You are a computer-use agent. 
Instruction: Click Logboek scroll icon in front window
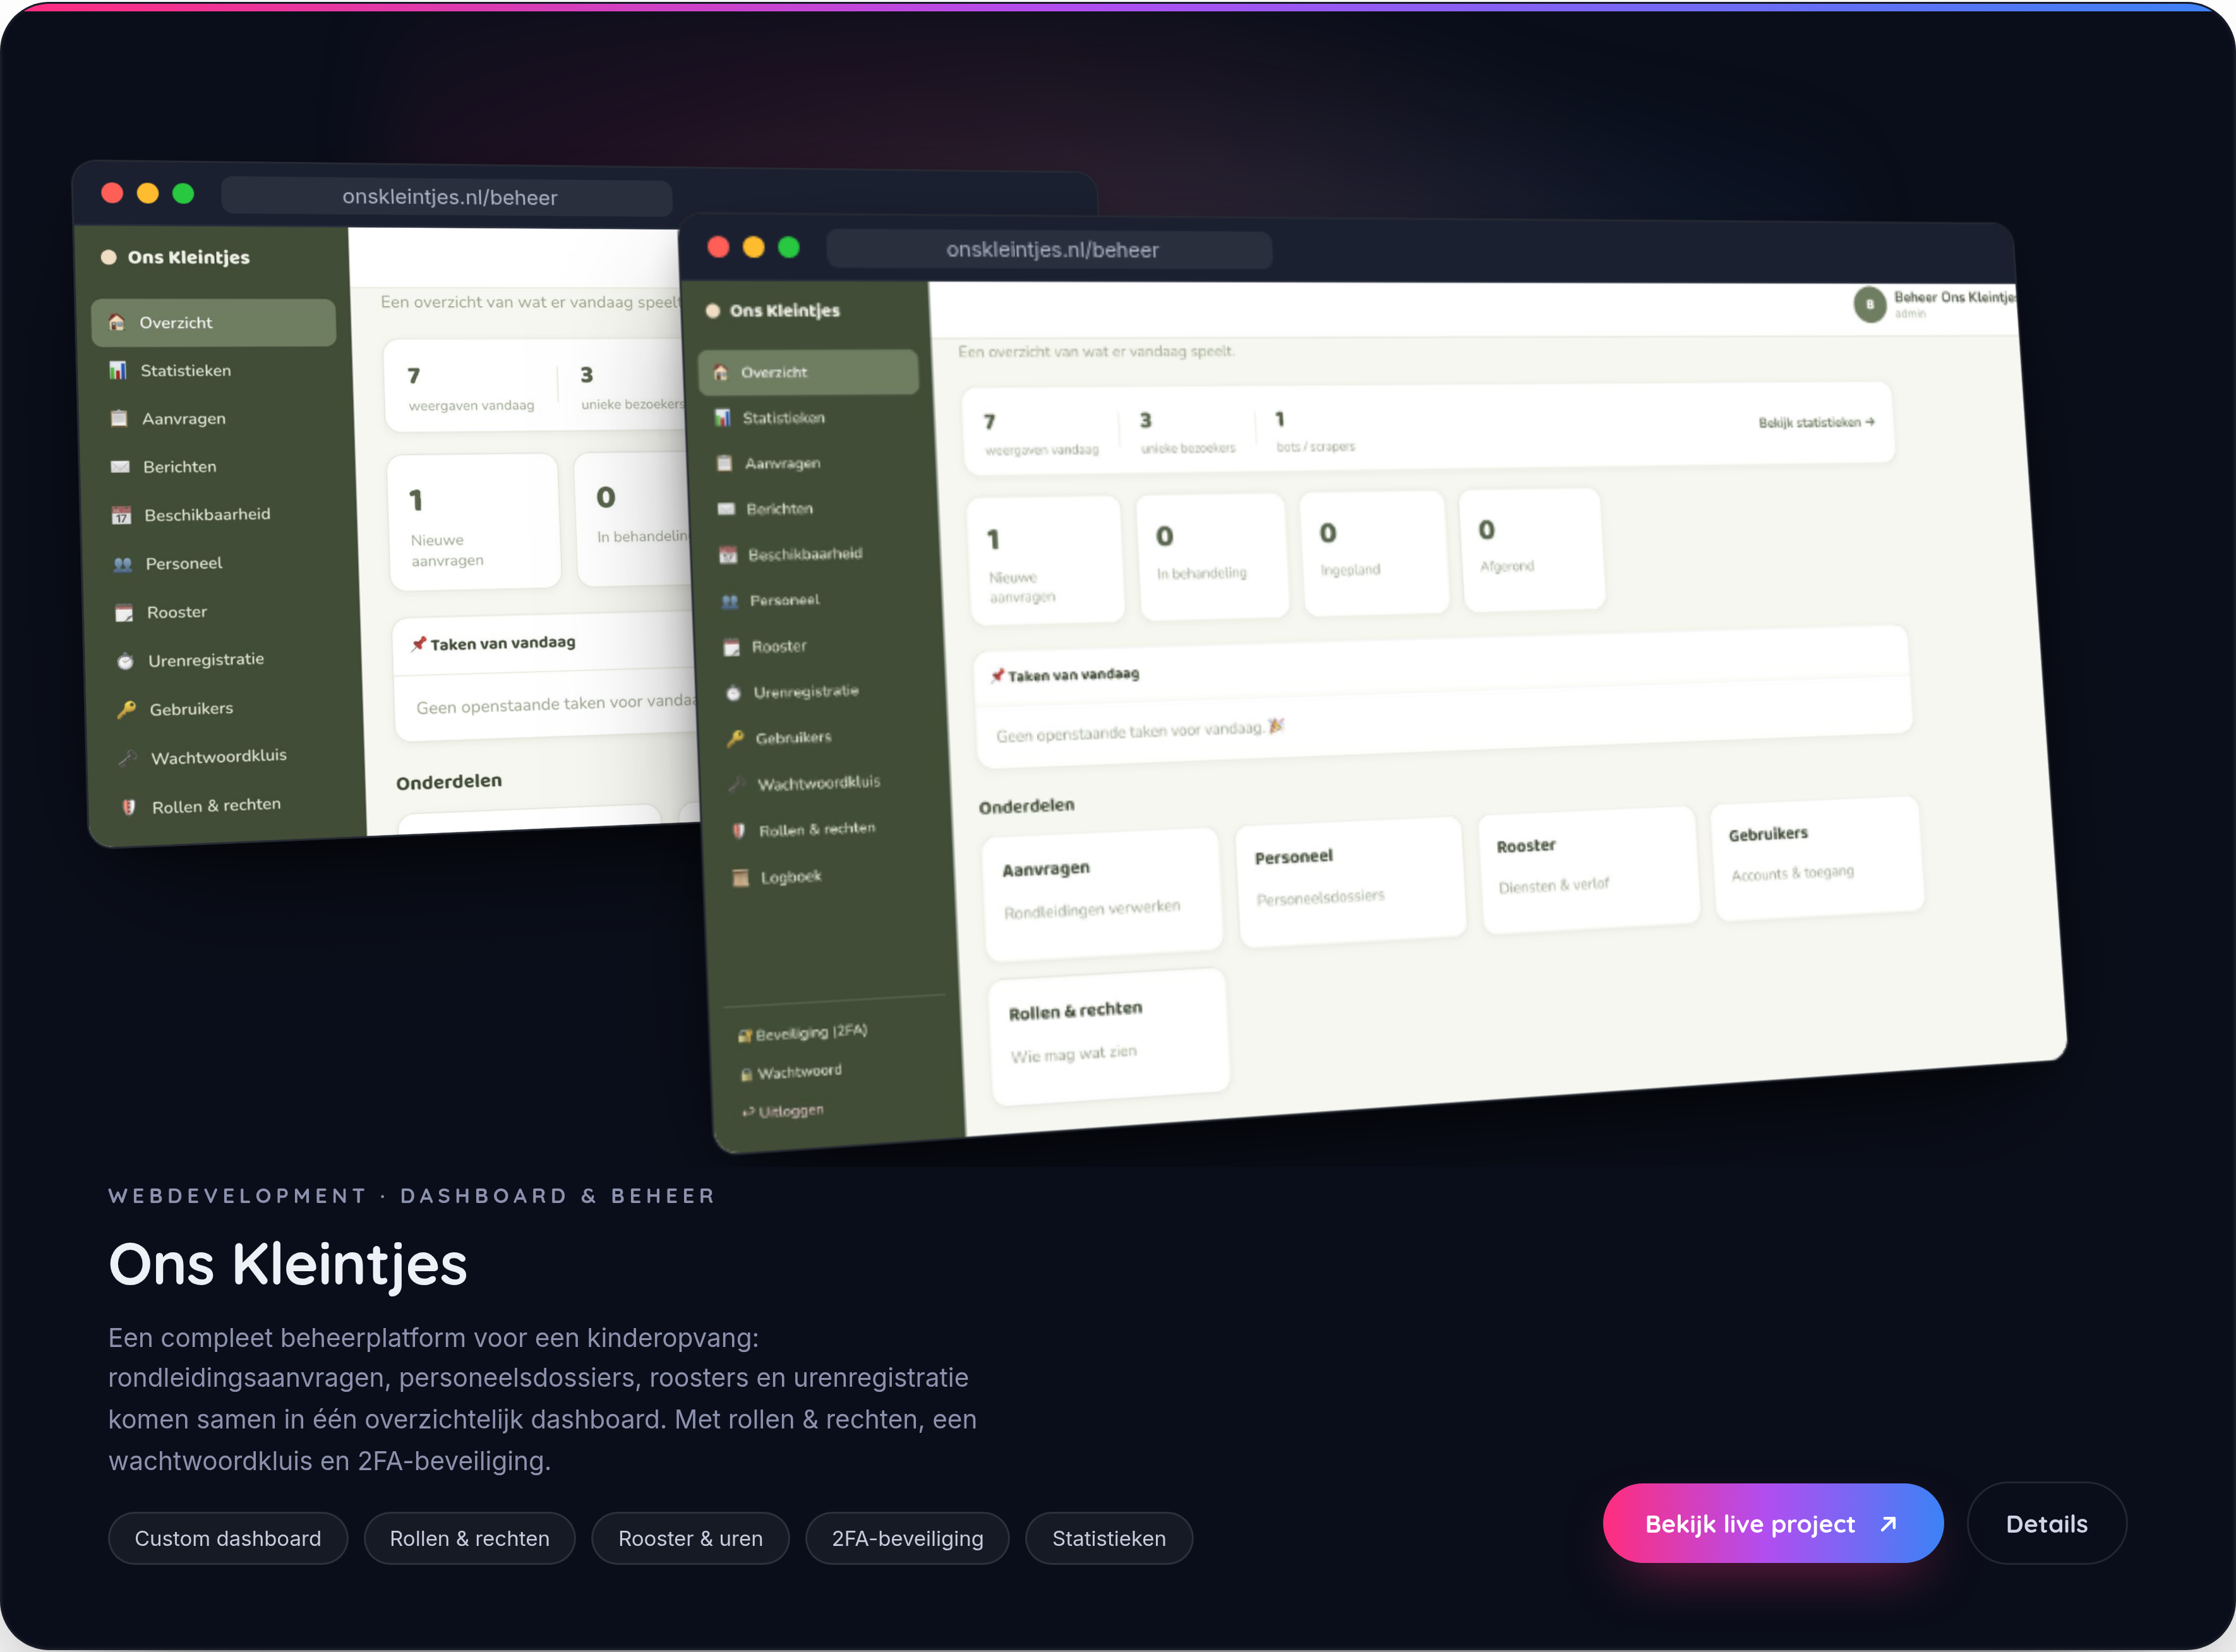point(741,877)
